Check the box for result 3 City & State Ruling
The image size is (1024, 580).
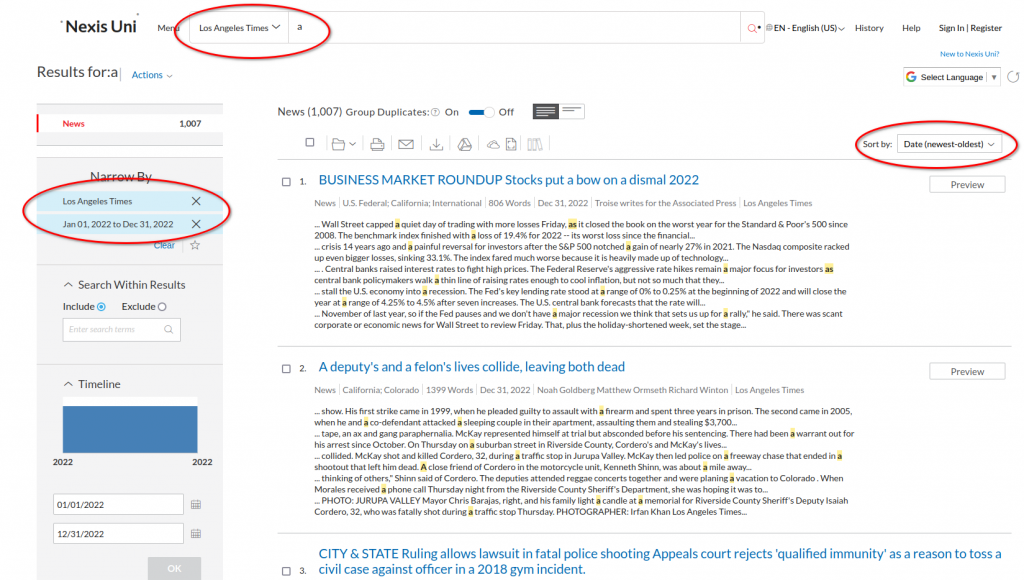pos(286,571)
